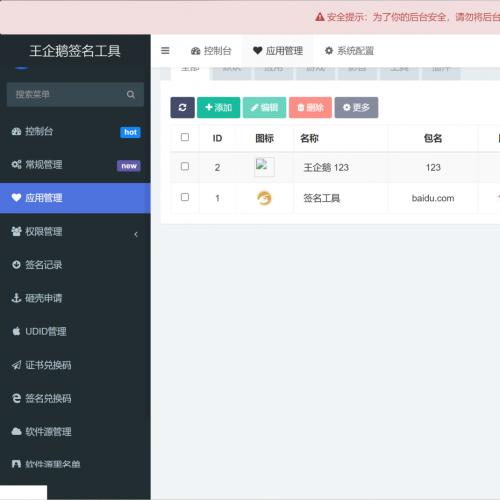Check the checkbox for row ID 1
The height and width of the screenshot is (500, 500).
pyautogui.click(x=185, y=197)
